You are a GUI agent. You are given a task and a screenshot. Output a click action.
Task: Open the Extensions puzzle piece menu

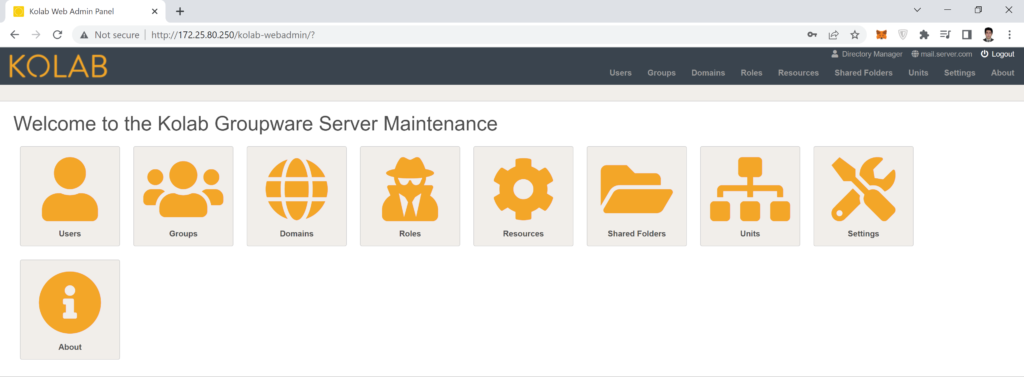click(923, 35)
